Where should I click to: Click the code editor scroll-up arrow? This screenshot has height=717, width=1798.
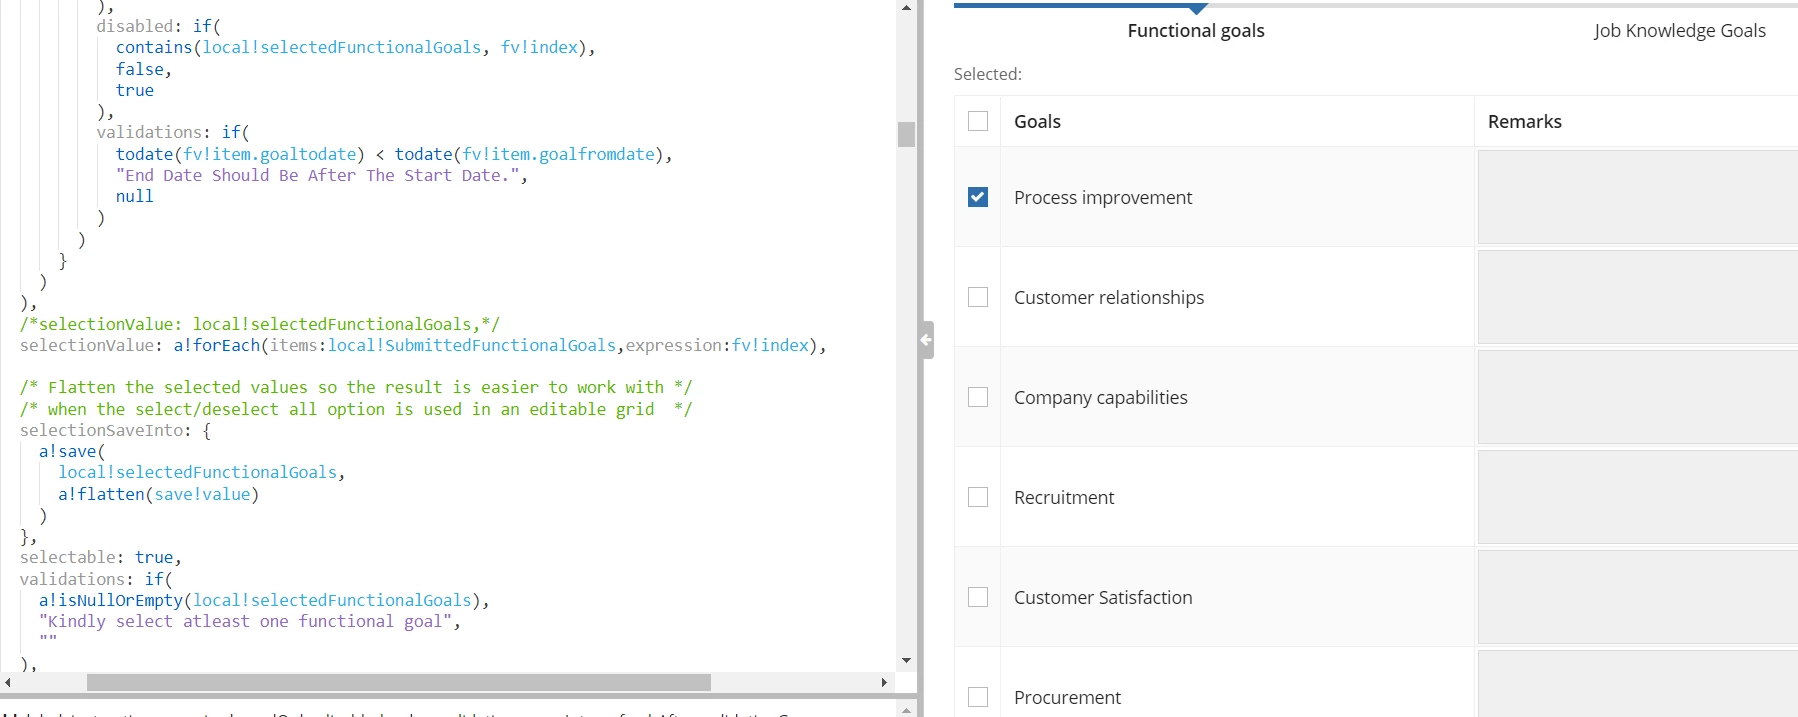[906, 8]
